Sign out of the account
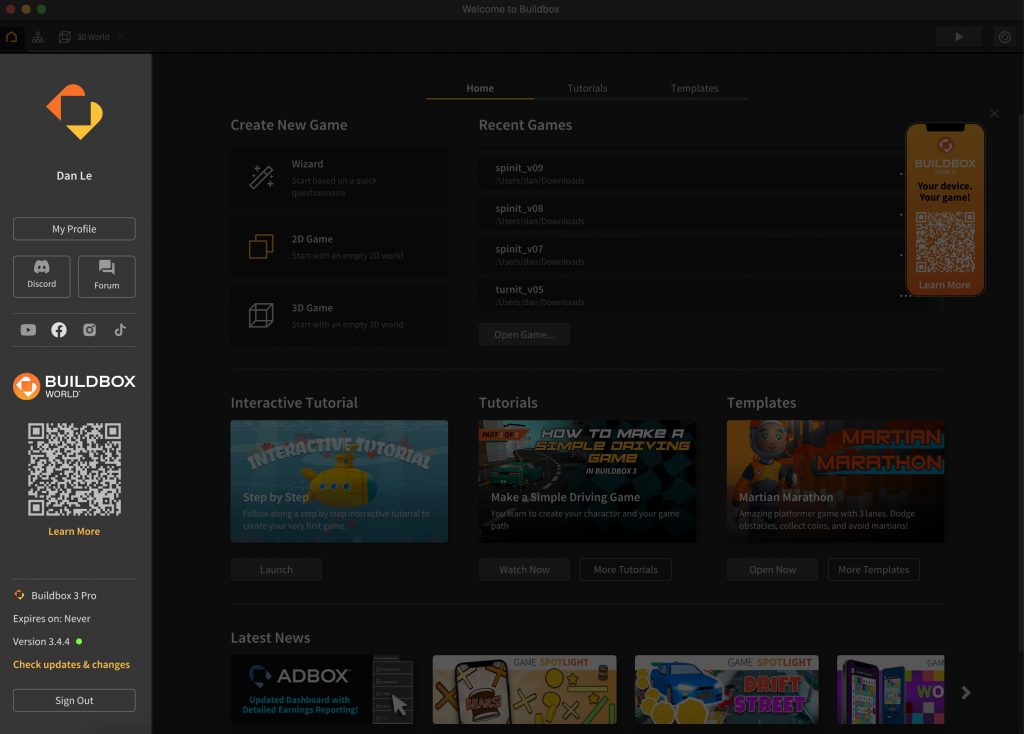This screenshot has width=1024, height=734. pyautogui.click(x=74, y=701)
